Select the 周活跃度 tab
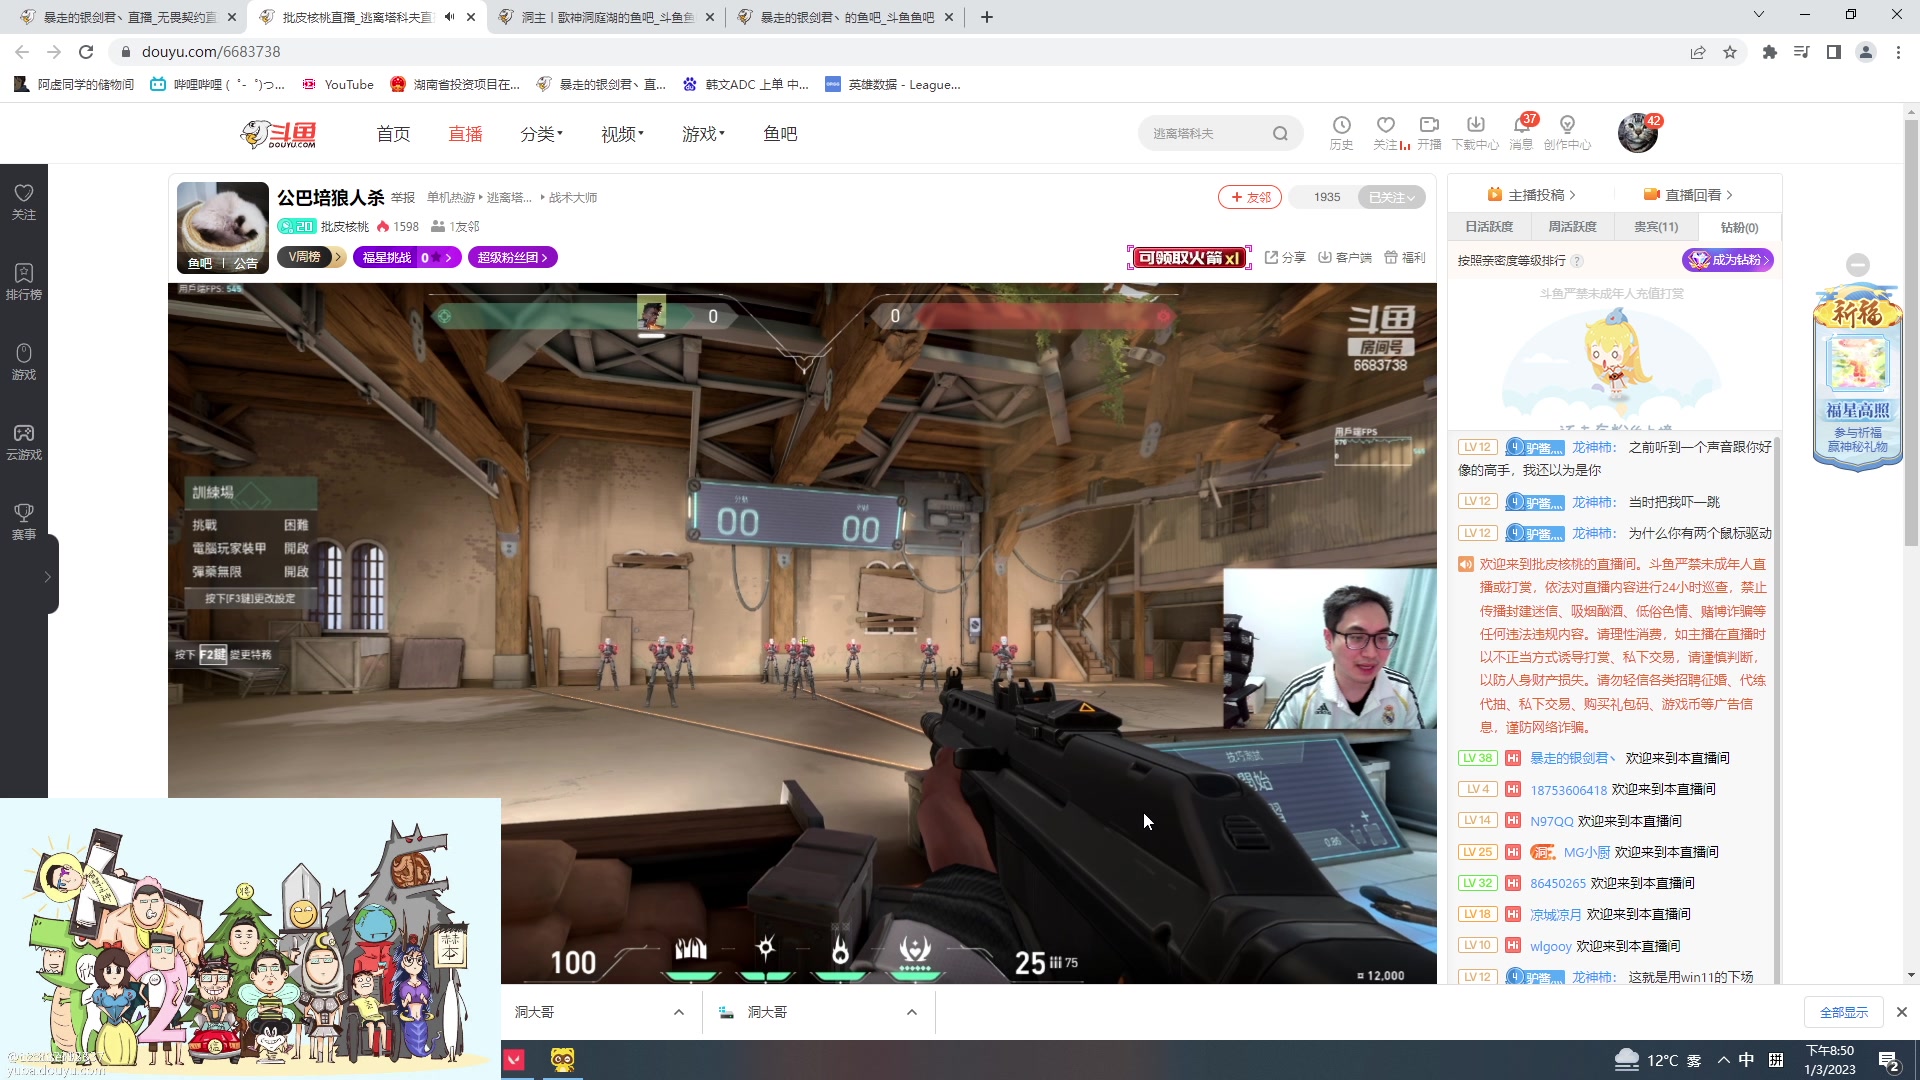The width and height of the screenshot is (1920, 1080). point(1572,227)
